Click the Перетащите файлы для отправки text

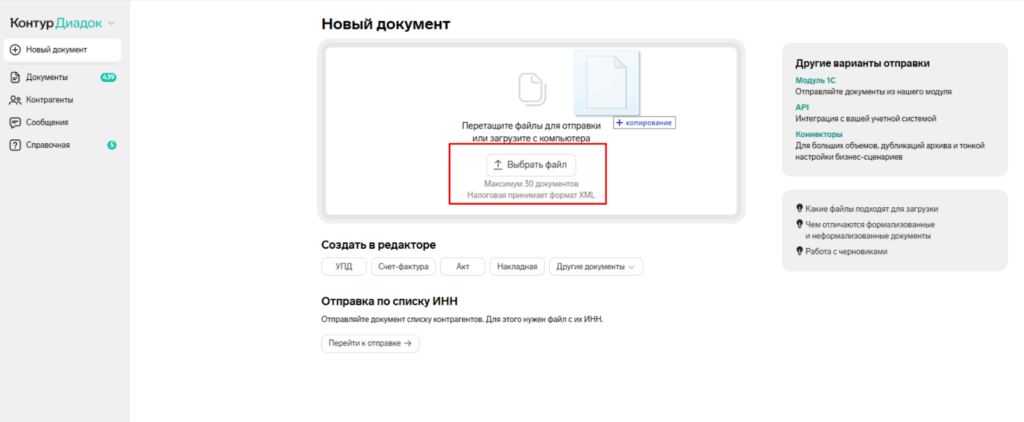531,127
